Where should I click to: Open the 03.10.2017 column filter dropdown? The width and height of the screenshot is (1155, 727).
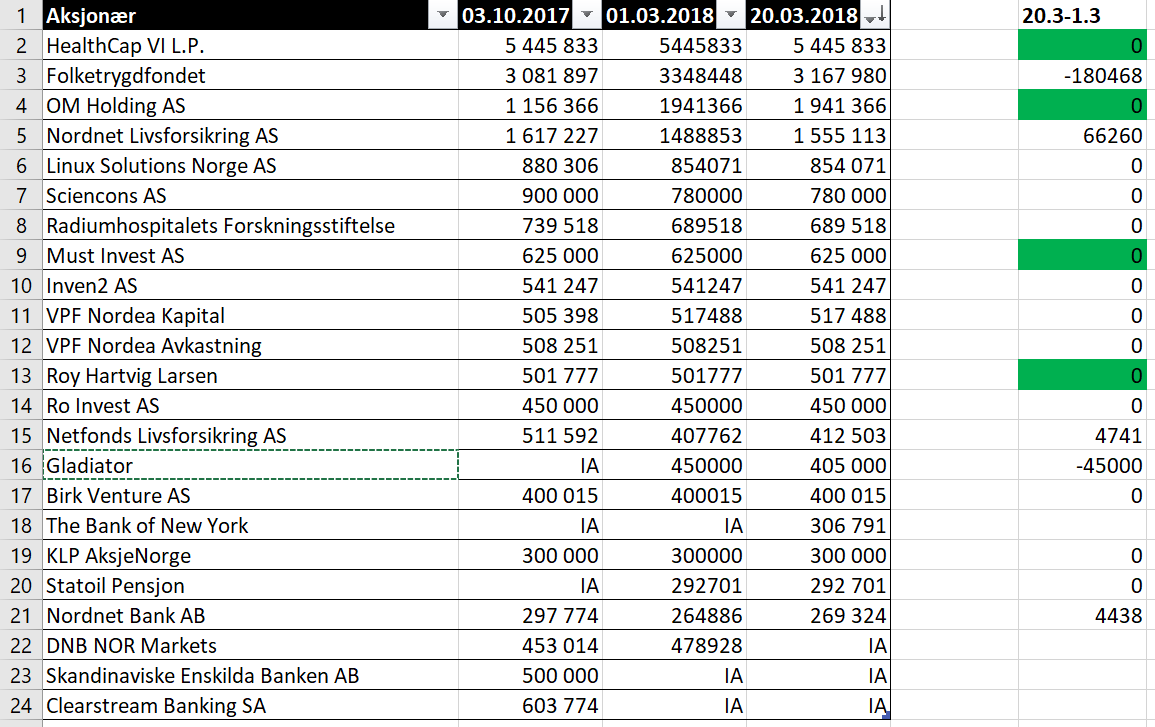587,15
